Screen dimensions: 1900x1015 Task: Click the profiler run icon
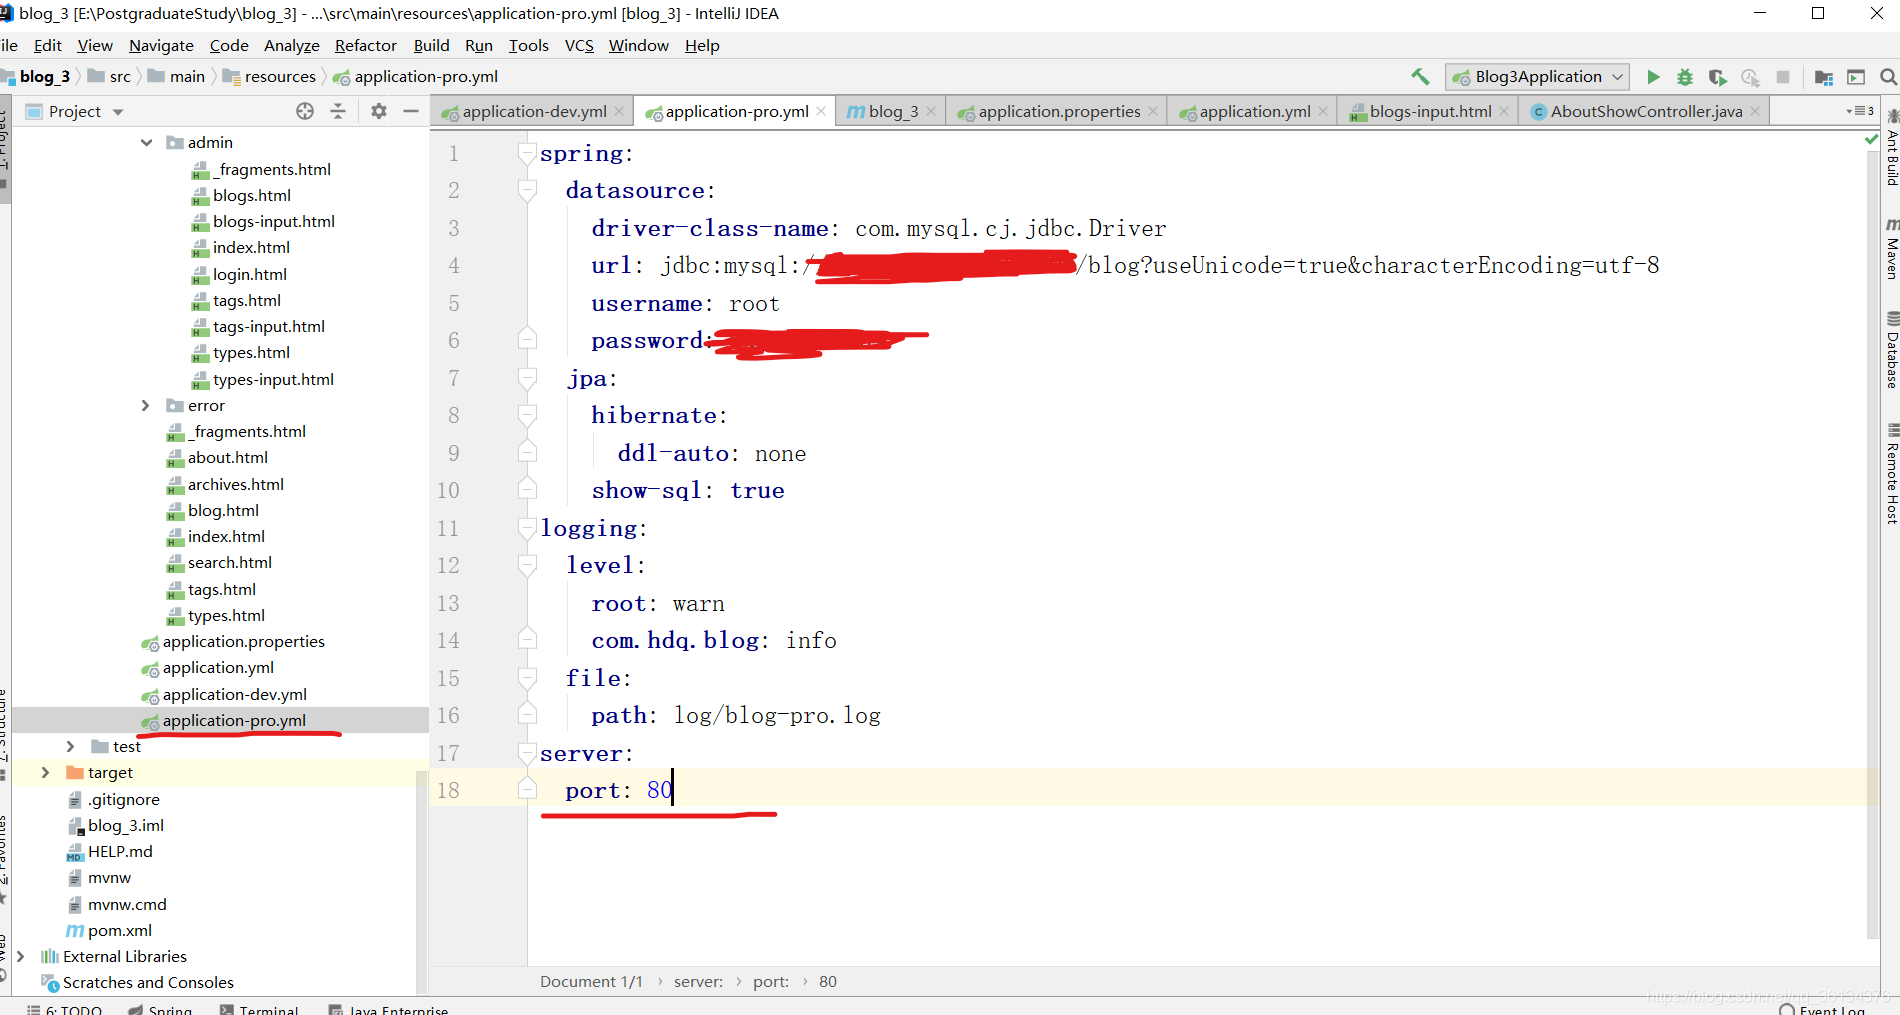click(1750, 77)
